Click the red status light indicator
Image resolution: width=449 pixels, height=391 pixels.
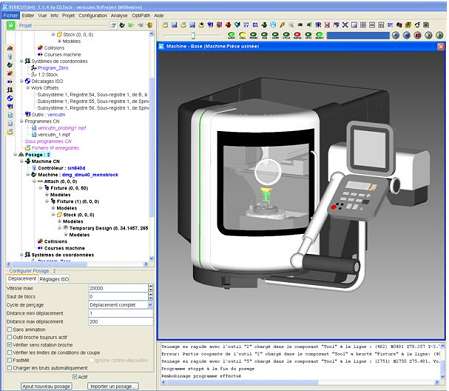click(297, 35)
